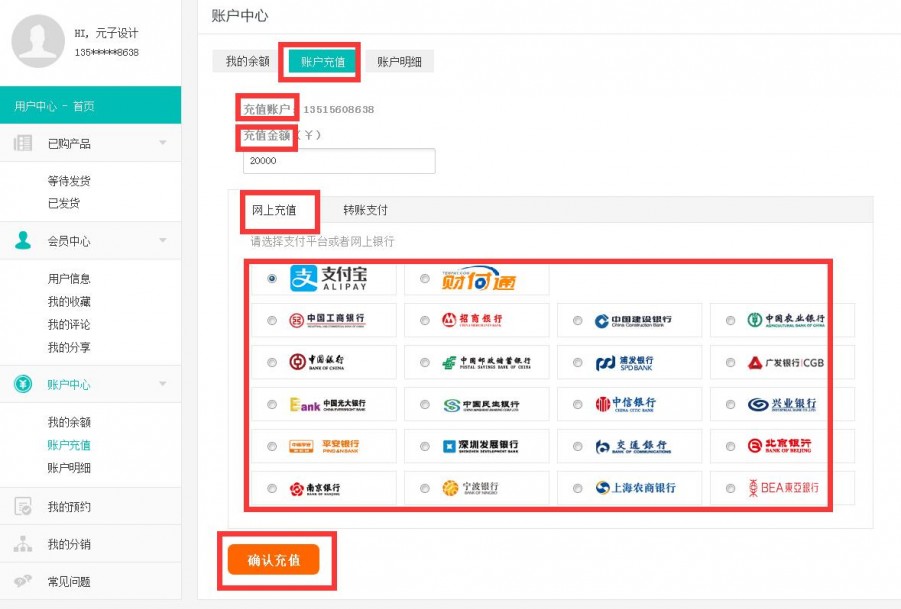The height and width of the screenshot is (609, 901).
Task: Click the 中国光大银行 logo
Action: coord(328,404)
